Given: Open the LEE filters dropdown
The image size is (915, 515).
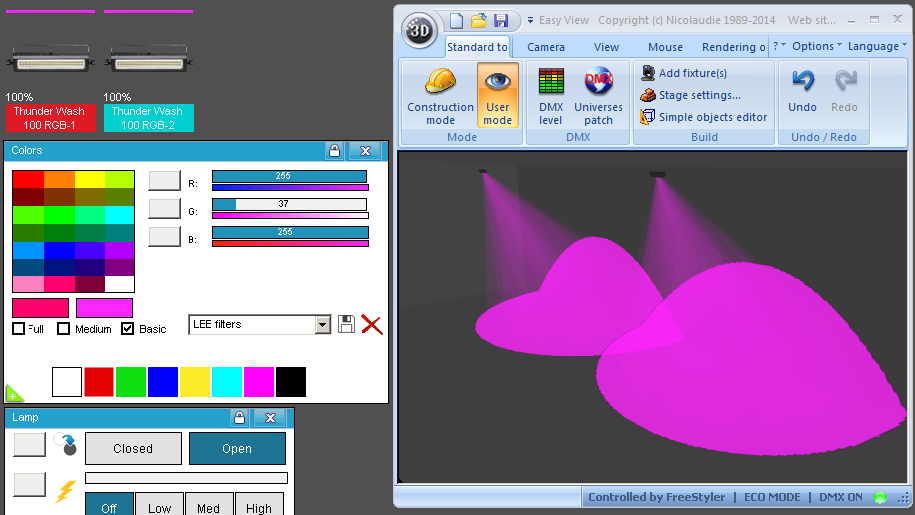Looking at the screenshot, I should [323, 325].
